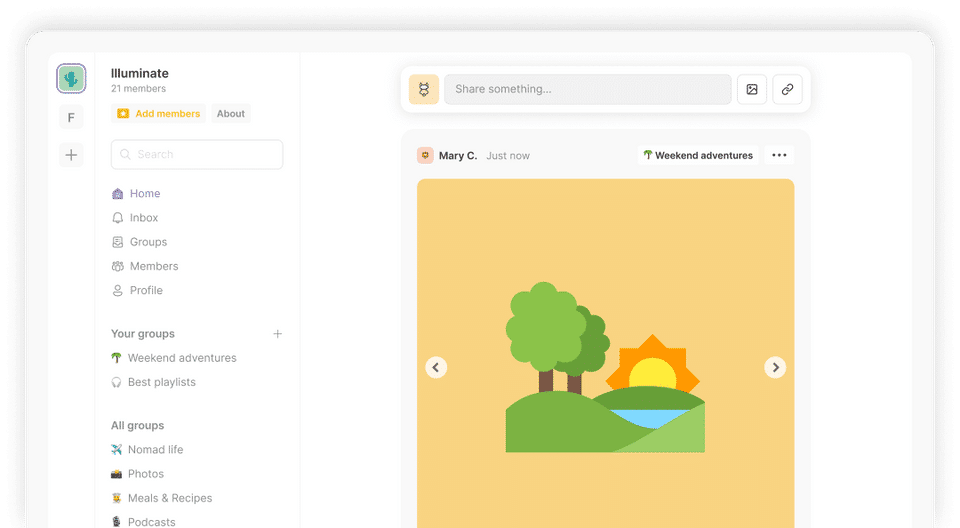This screenshot has width=960, height=528.
Task: Click the Home house icon
Action: [x=118, y=194]
